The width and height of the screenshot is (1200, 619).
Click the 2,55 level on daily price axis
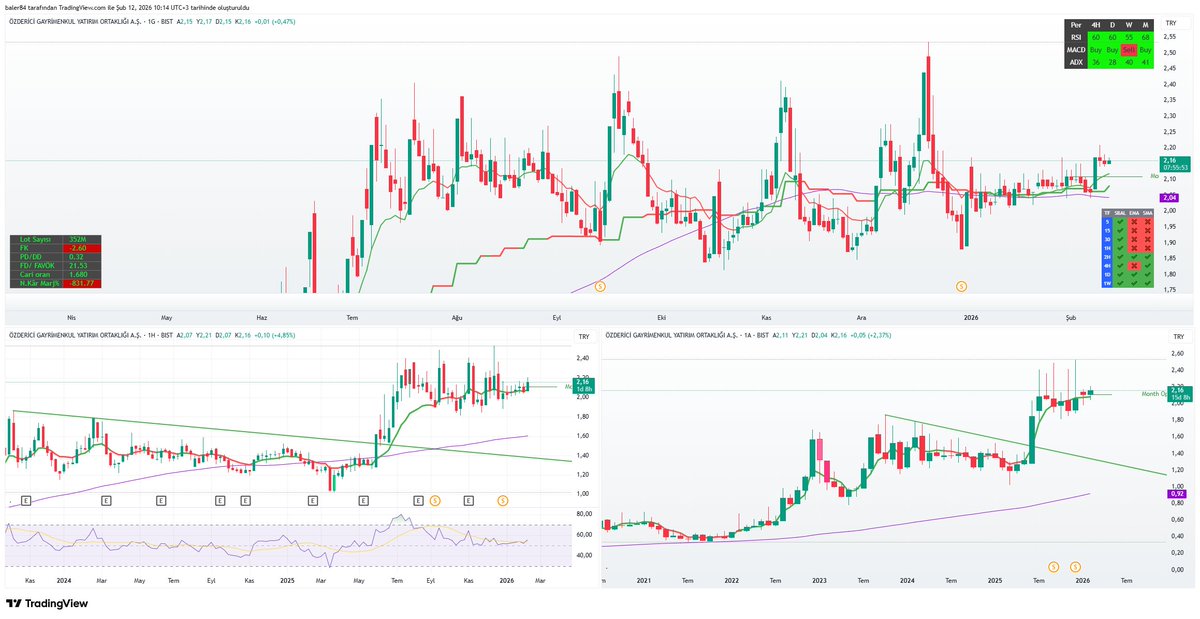pos(1170,37)
